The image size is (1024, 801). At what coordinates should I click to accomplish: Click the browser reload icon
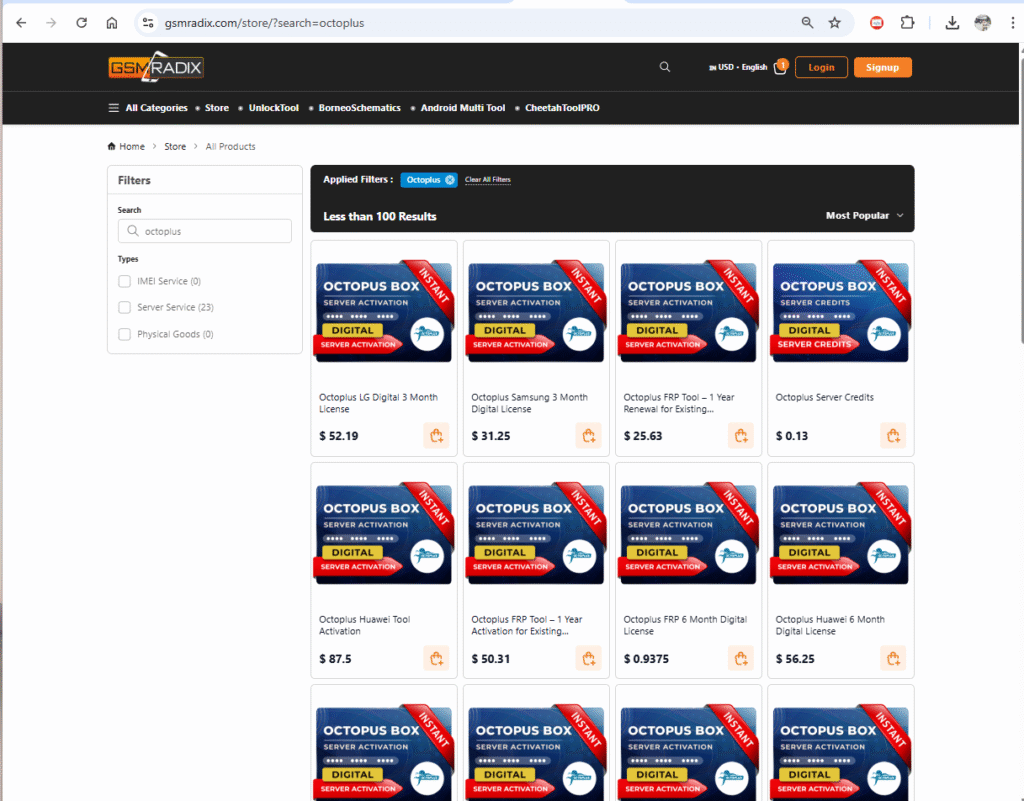(81, 23)
